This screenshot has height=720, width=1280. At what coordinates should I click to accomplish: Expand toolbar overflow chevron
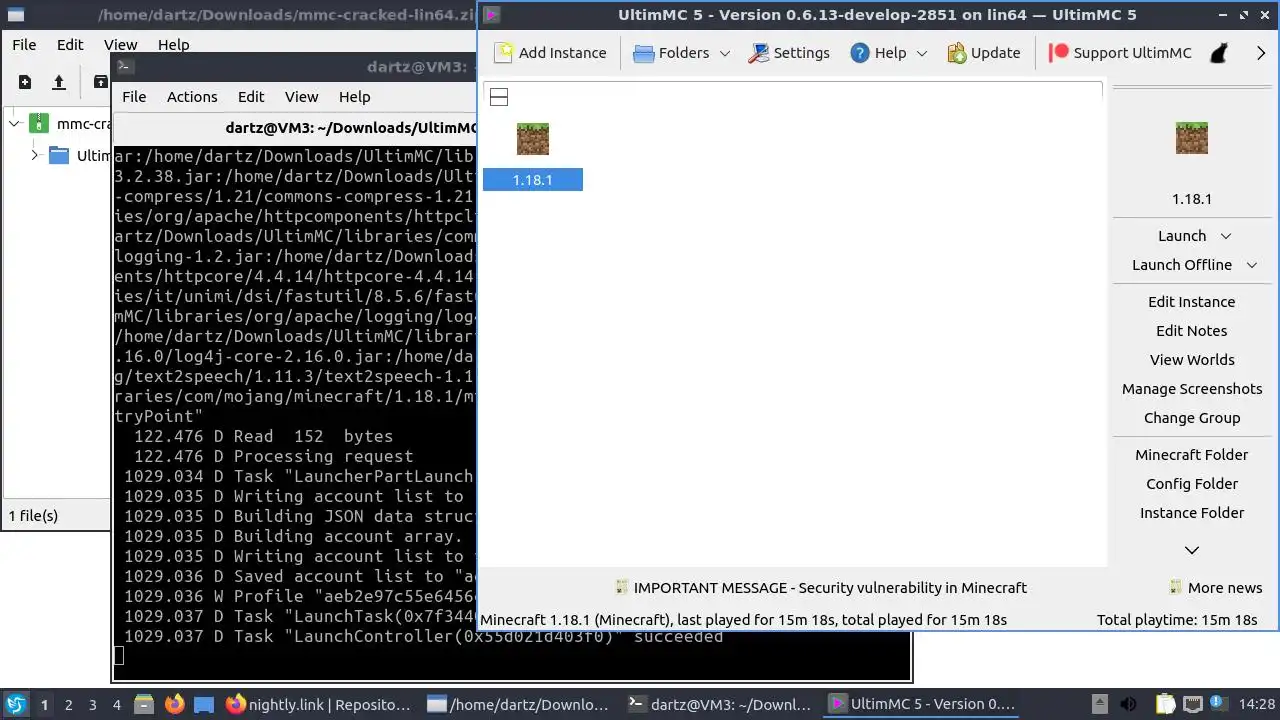click(x=1261, y=53)
